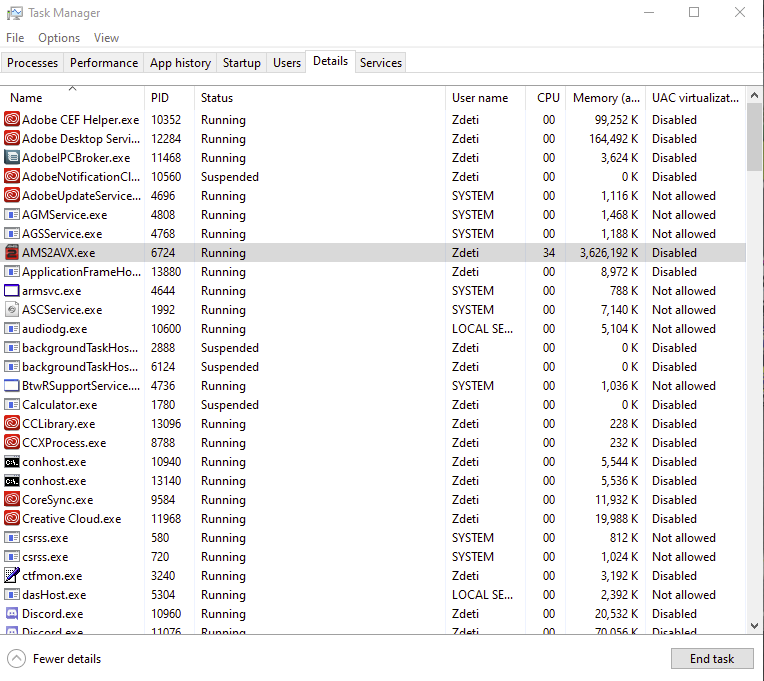Screen dimensions: 764x681
Task: Click the conhost.exe icon with PID 10940
Action: [x=12, y=461]
